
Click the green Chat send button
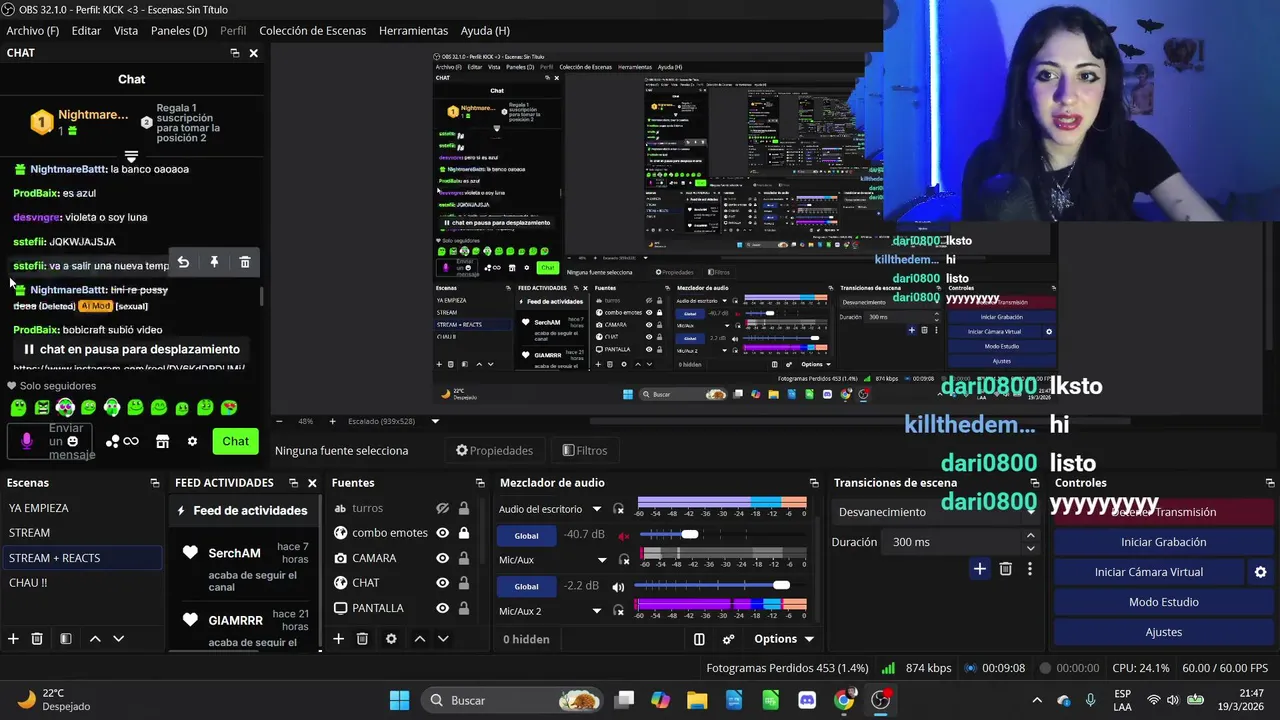(x=235, y=441)
